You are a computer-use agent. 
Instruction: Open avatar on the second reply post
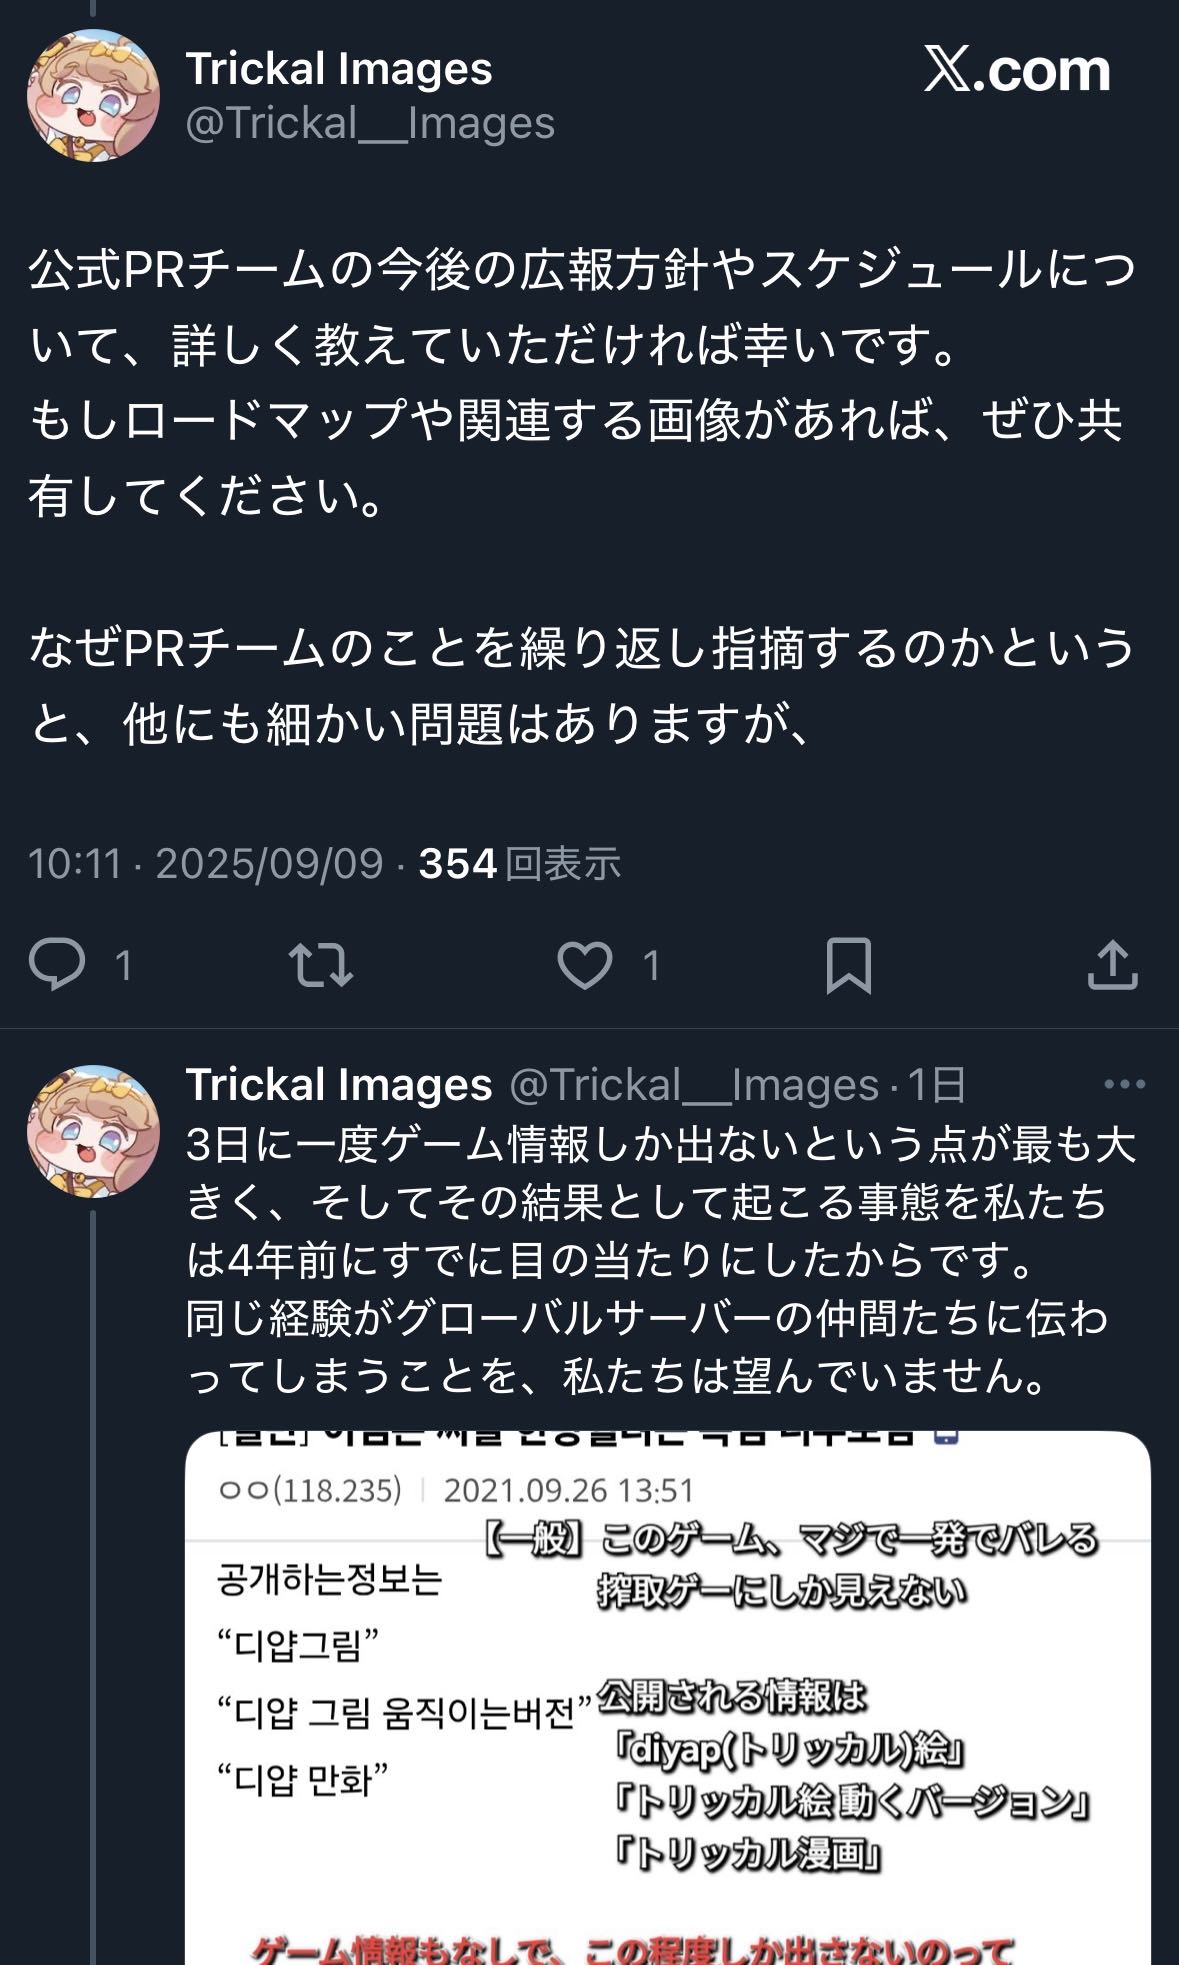[x=93, y=1130]
